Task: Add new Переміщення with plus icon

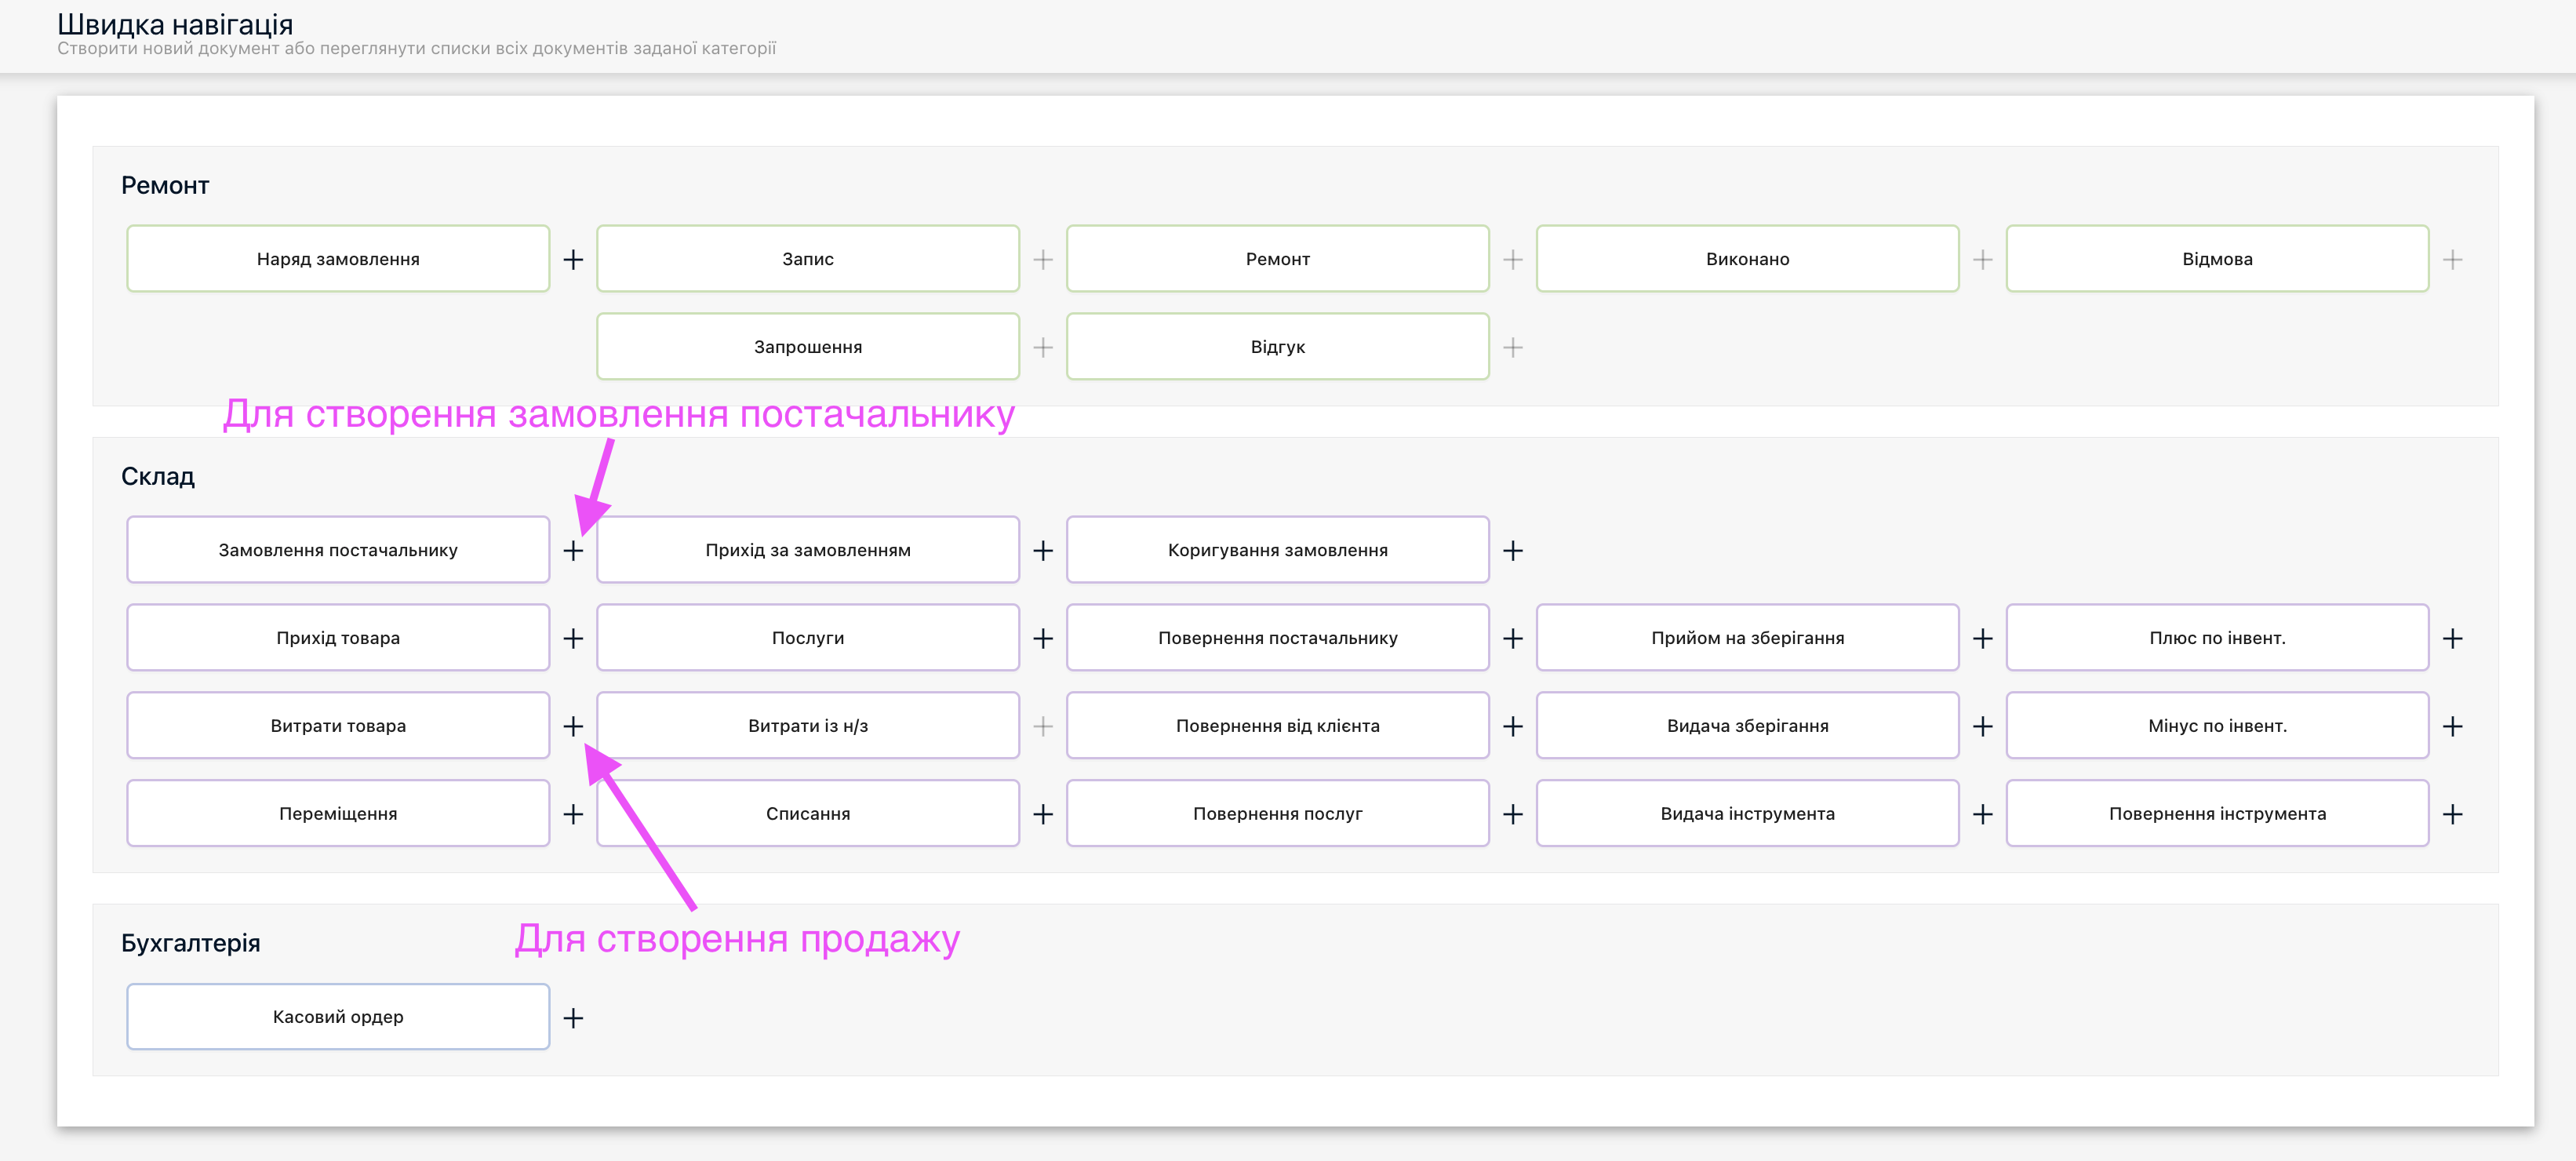Action: (573, 814)
